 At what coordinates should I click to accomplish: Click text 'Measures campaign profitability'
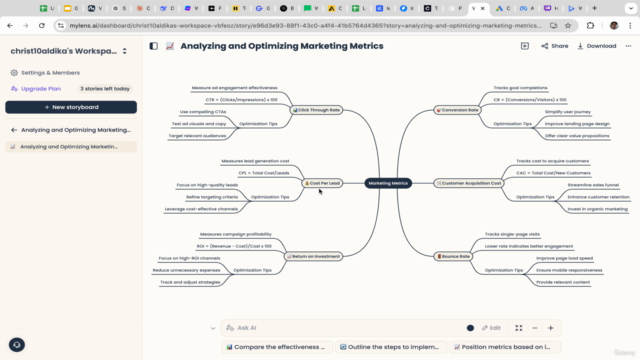point(236,234)
